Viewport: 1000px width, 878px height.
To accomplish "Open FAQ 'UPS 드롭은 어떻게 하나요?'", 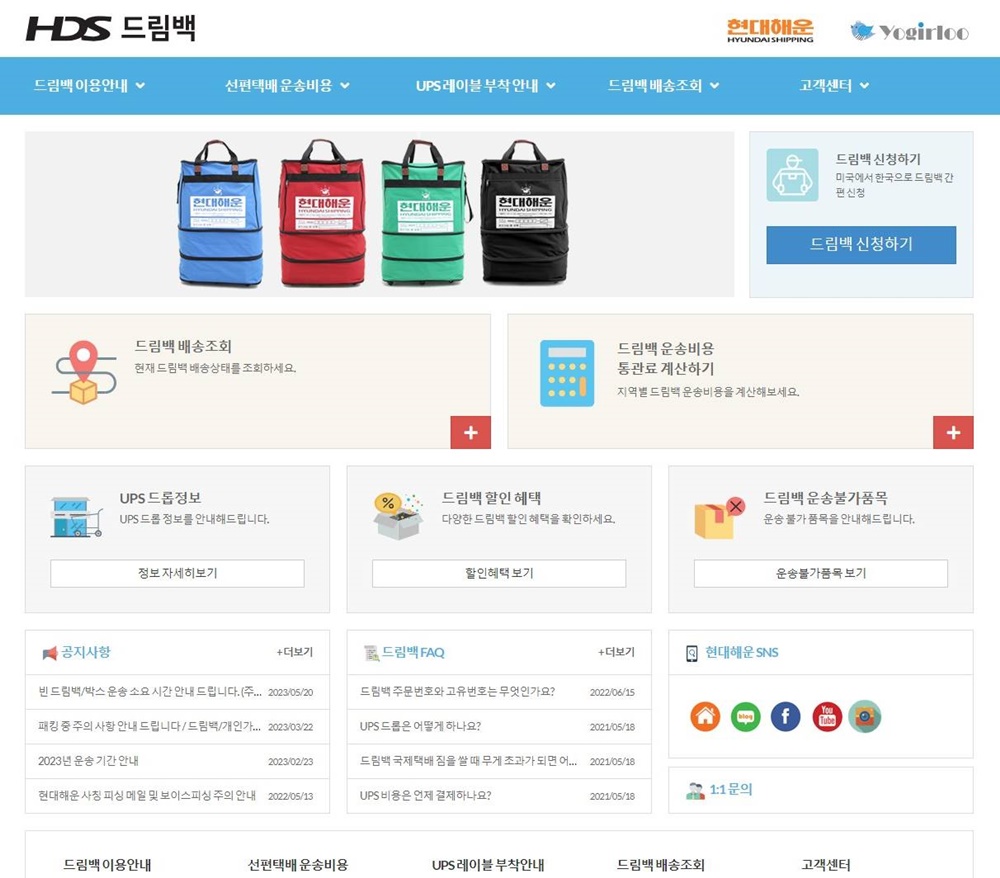I will pos(420,726).
